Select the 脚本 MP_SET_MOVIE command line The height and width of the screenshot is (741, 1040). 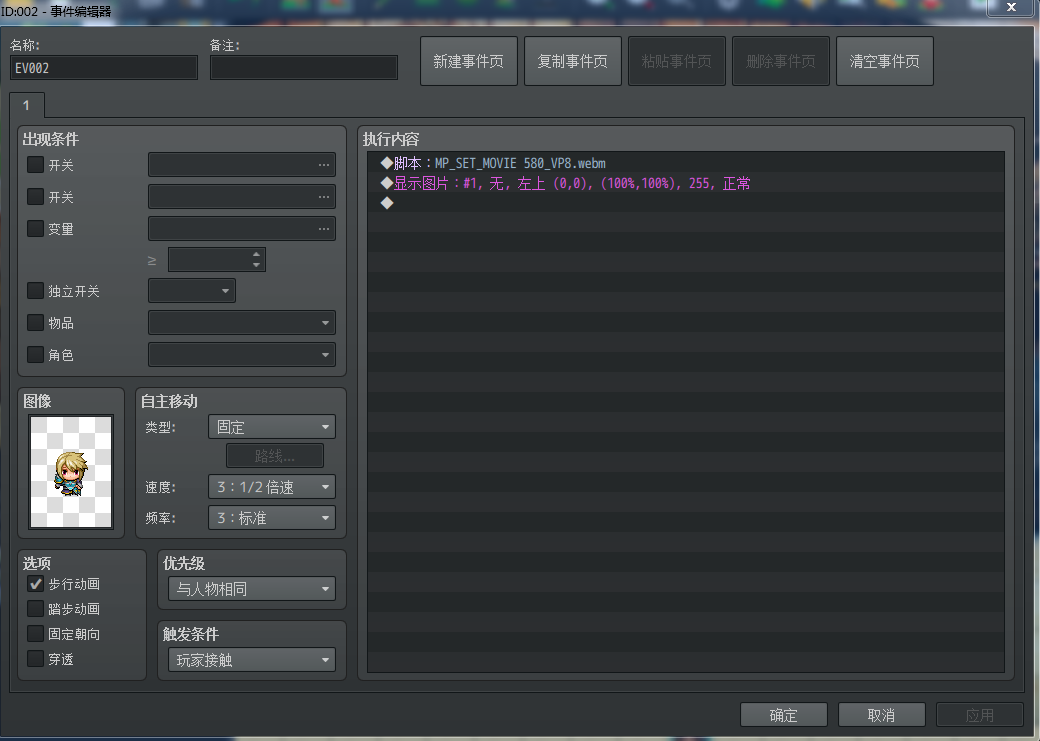(x=686, y=163)
